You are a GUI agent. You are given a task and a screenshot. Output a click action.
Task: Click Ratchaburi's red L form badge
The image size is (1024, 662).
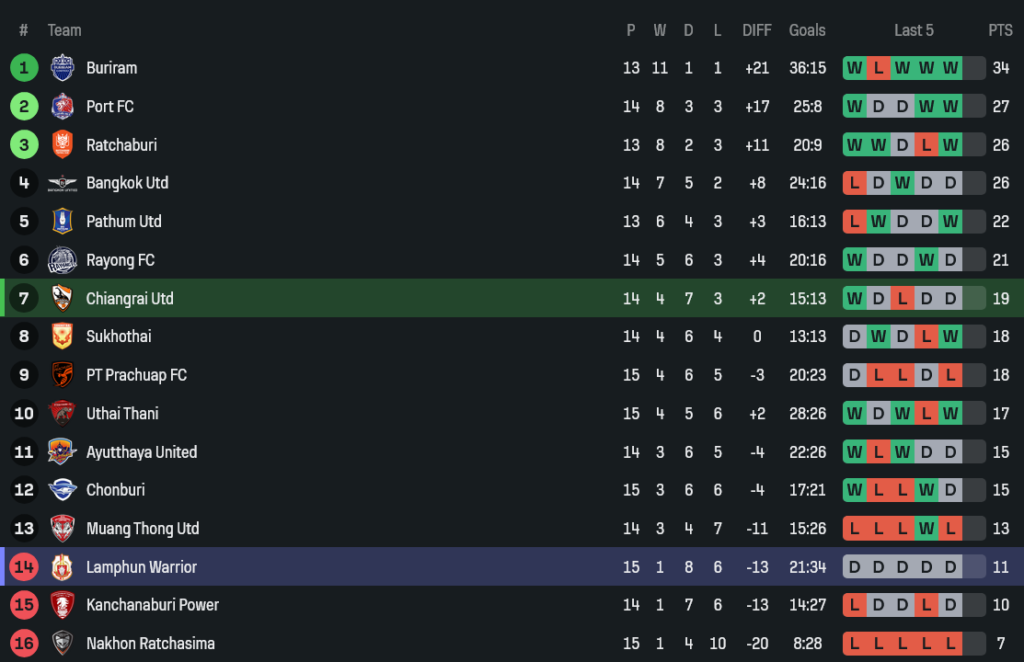(926, 145)
